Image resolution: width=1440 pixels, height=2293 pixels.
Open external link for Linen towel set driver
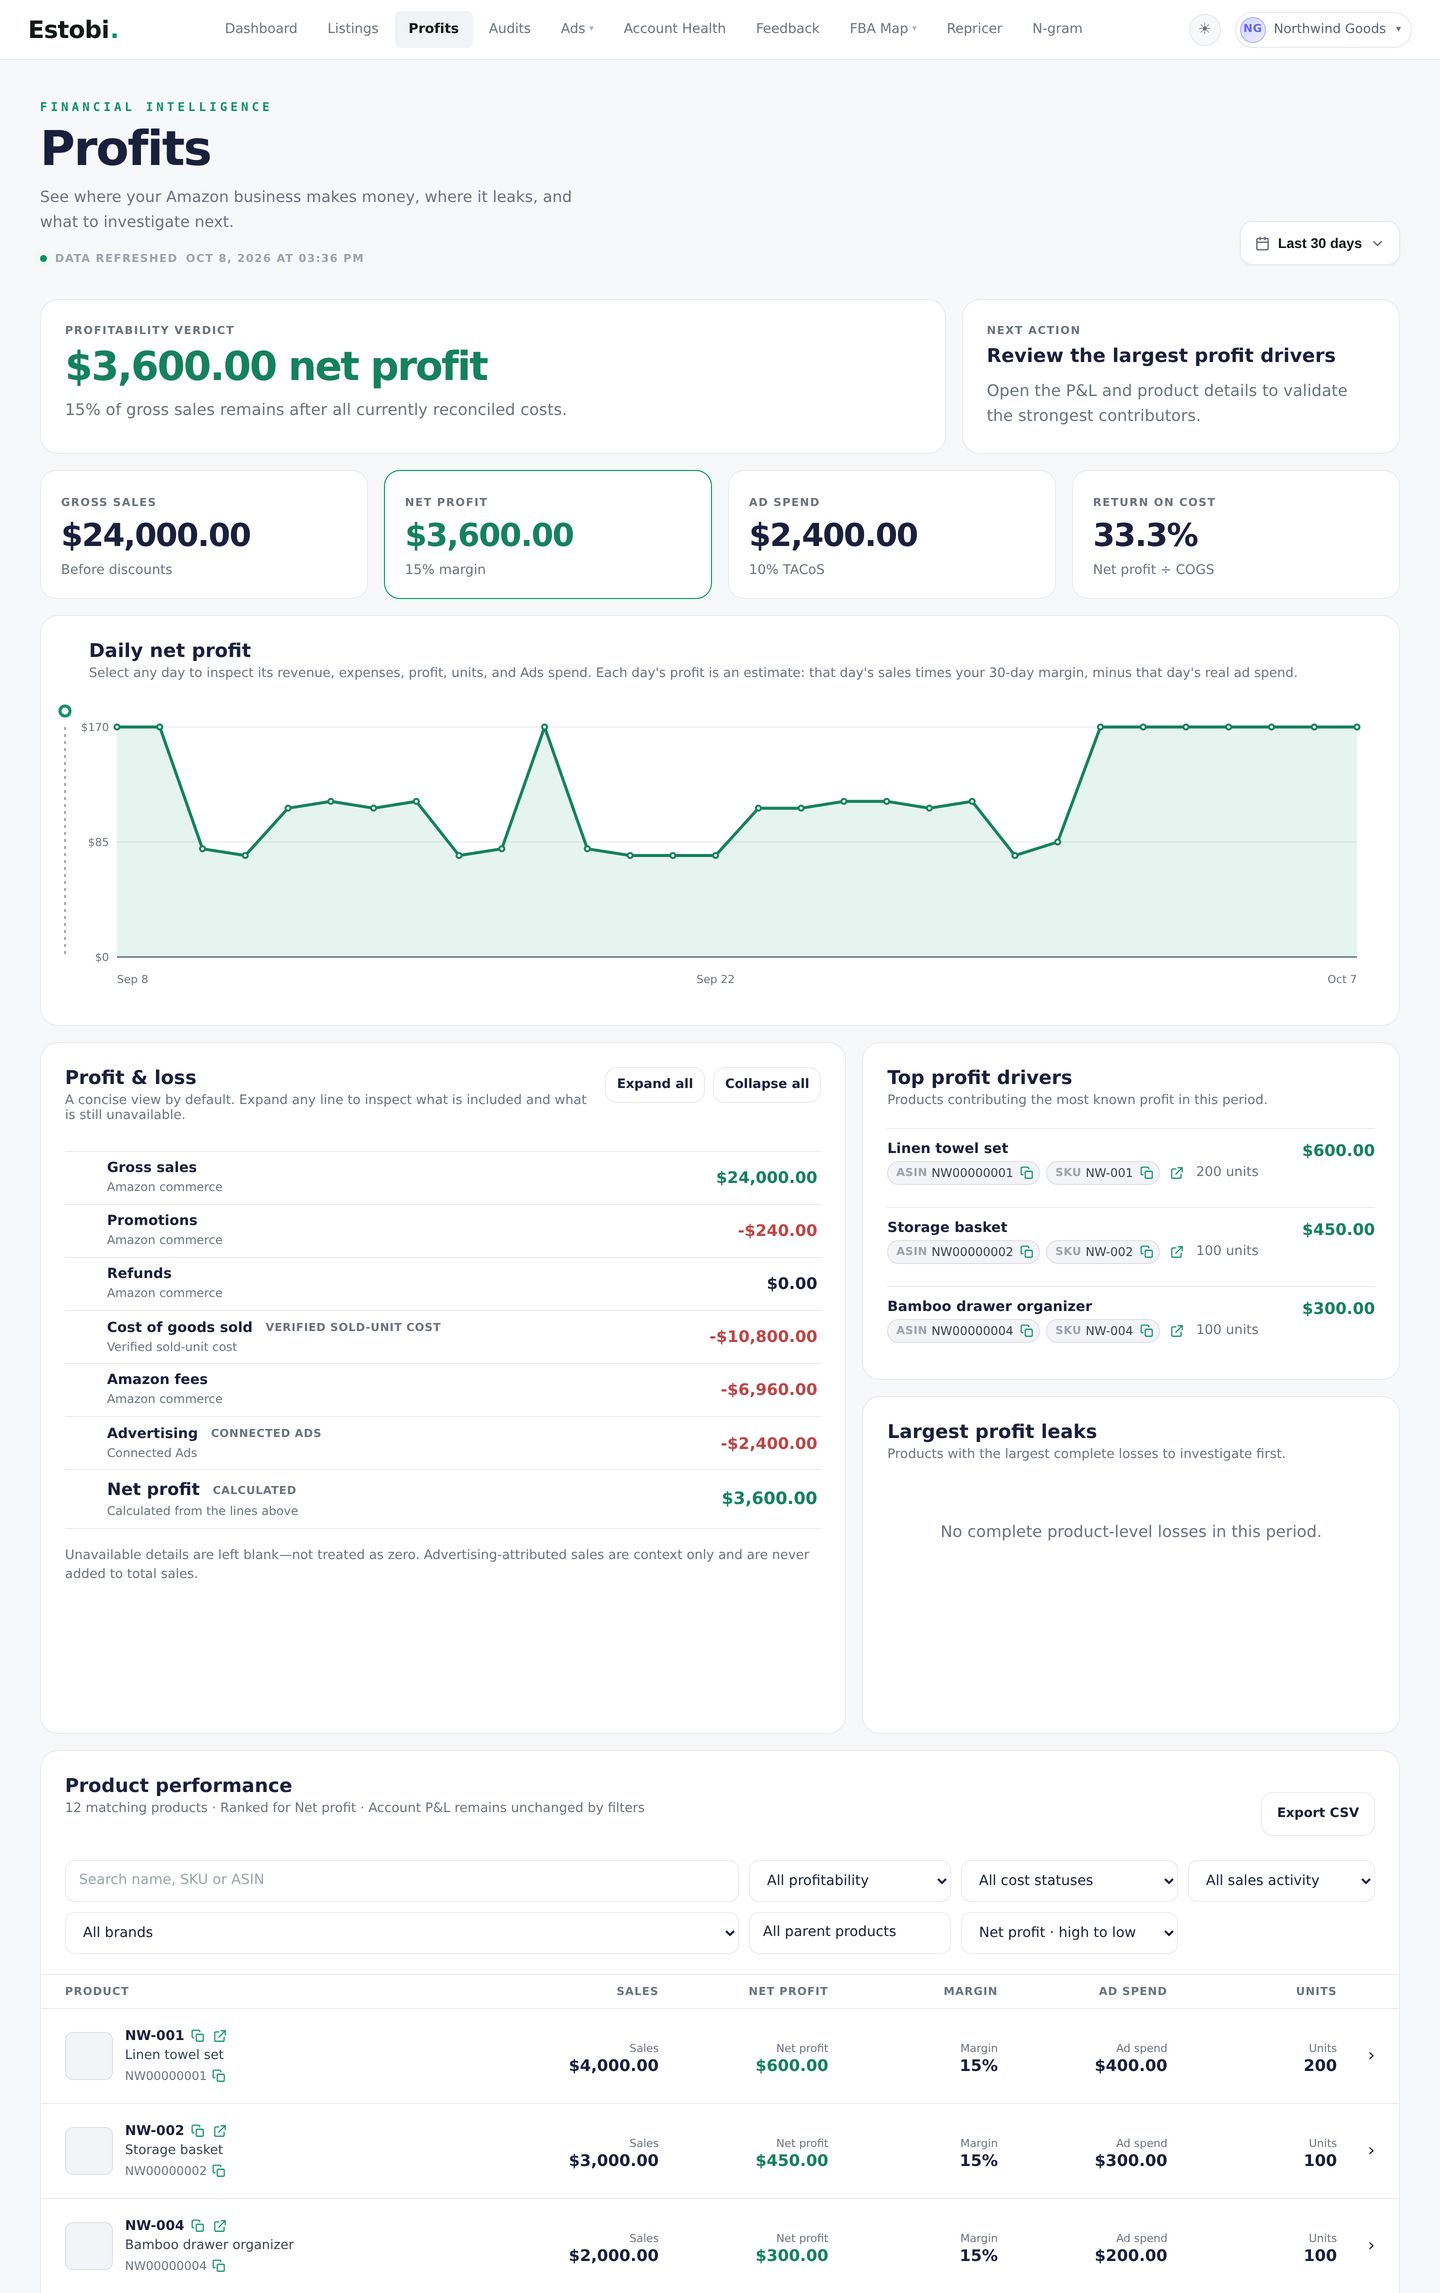(1177, 1173)
